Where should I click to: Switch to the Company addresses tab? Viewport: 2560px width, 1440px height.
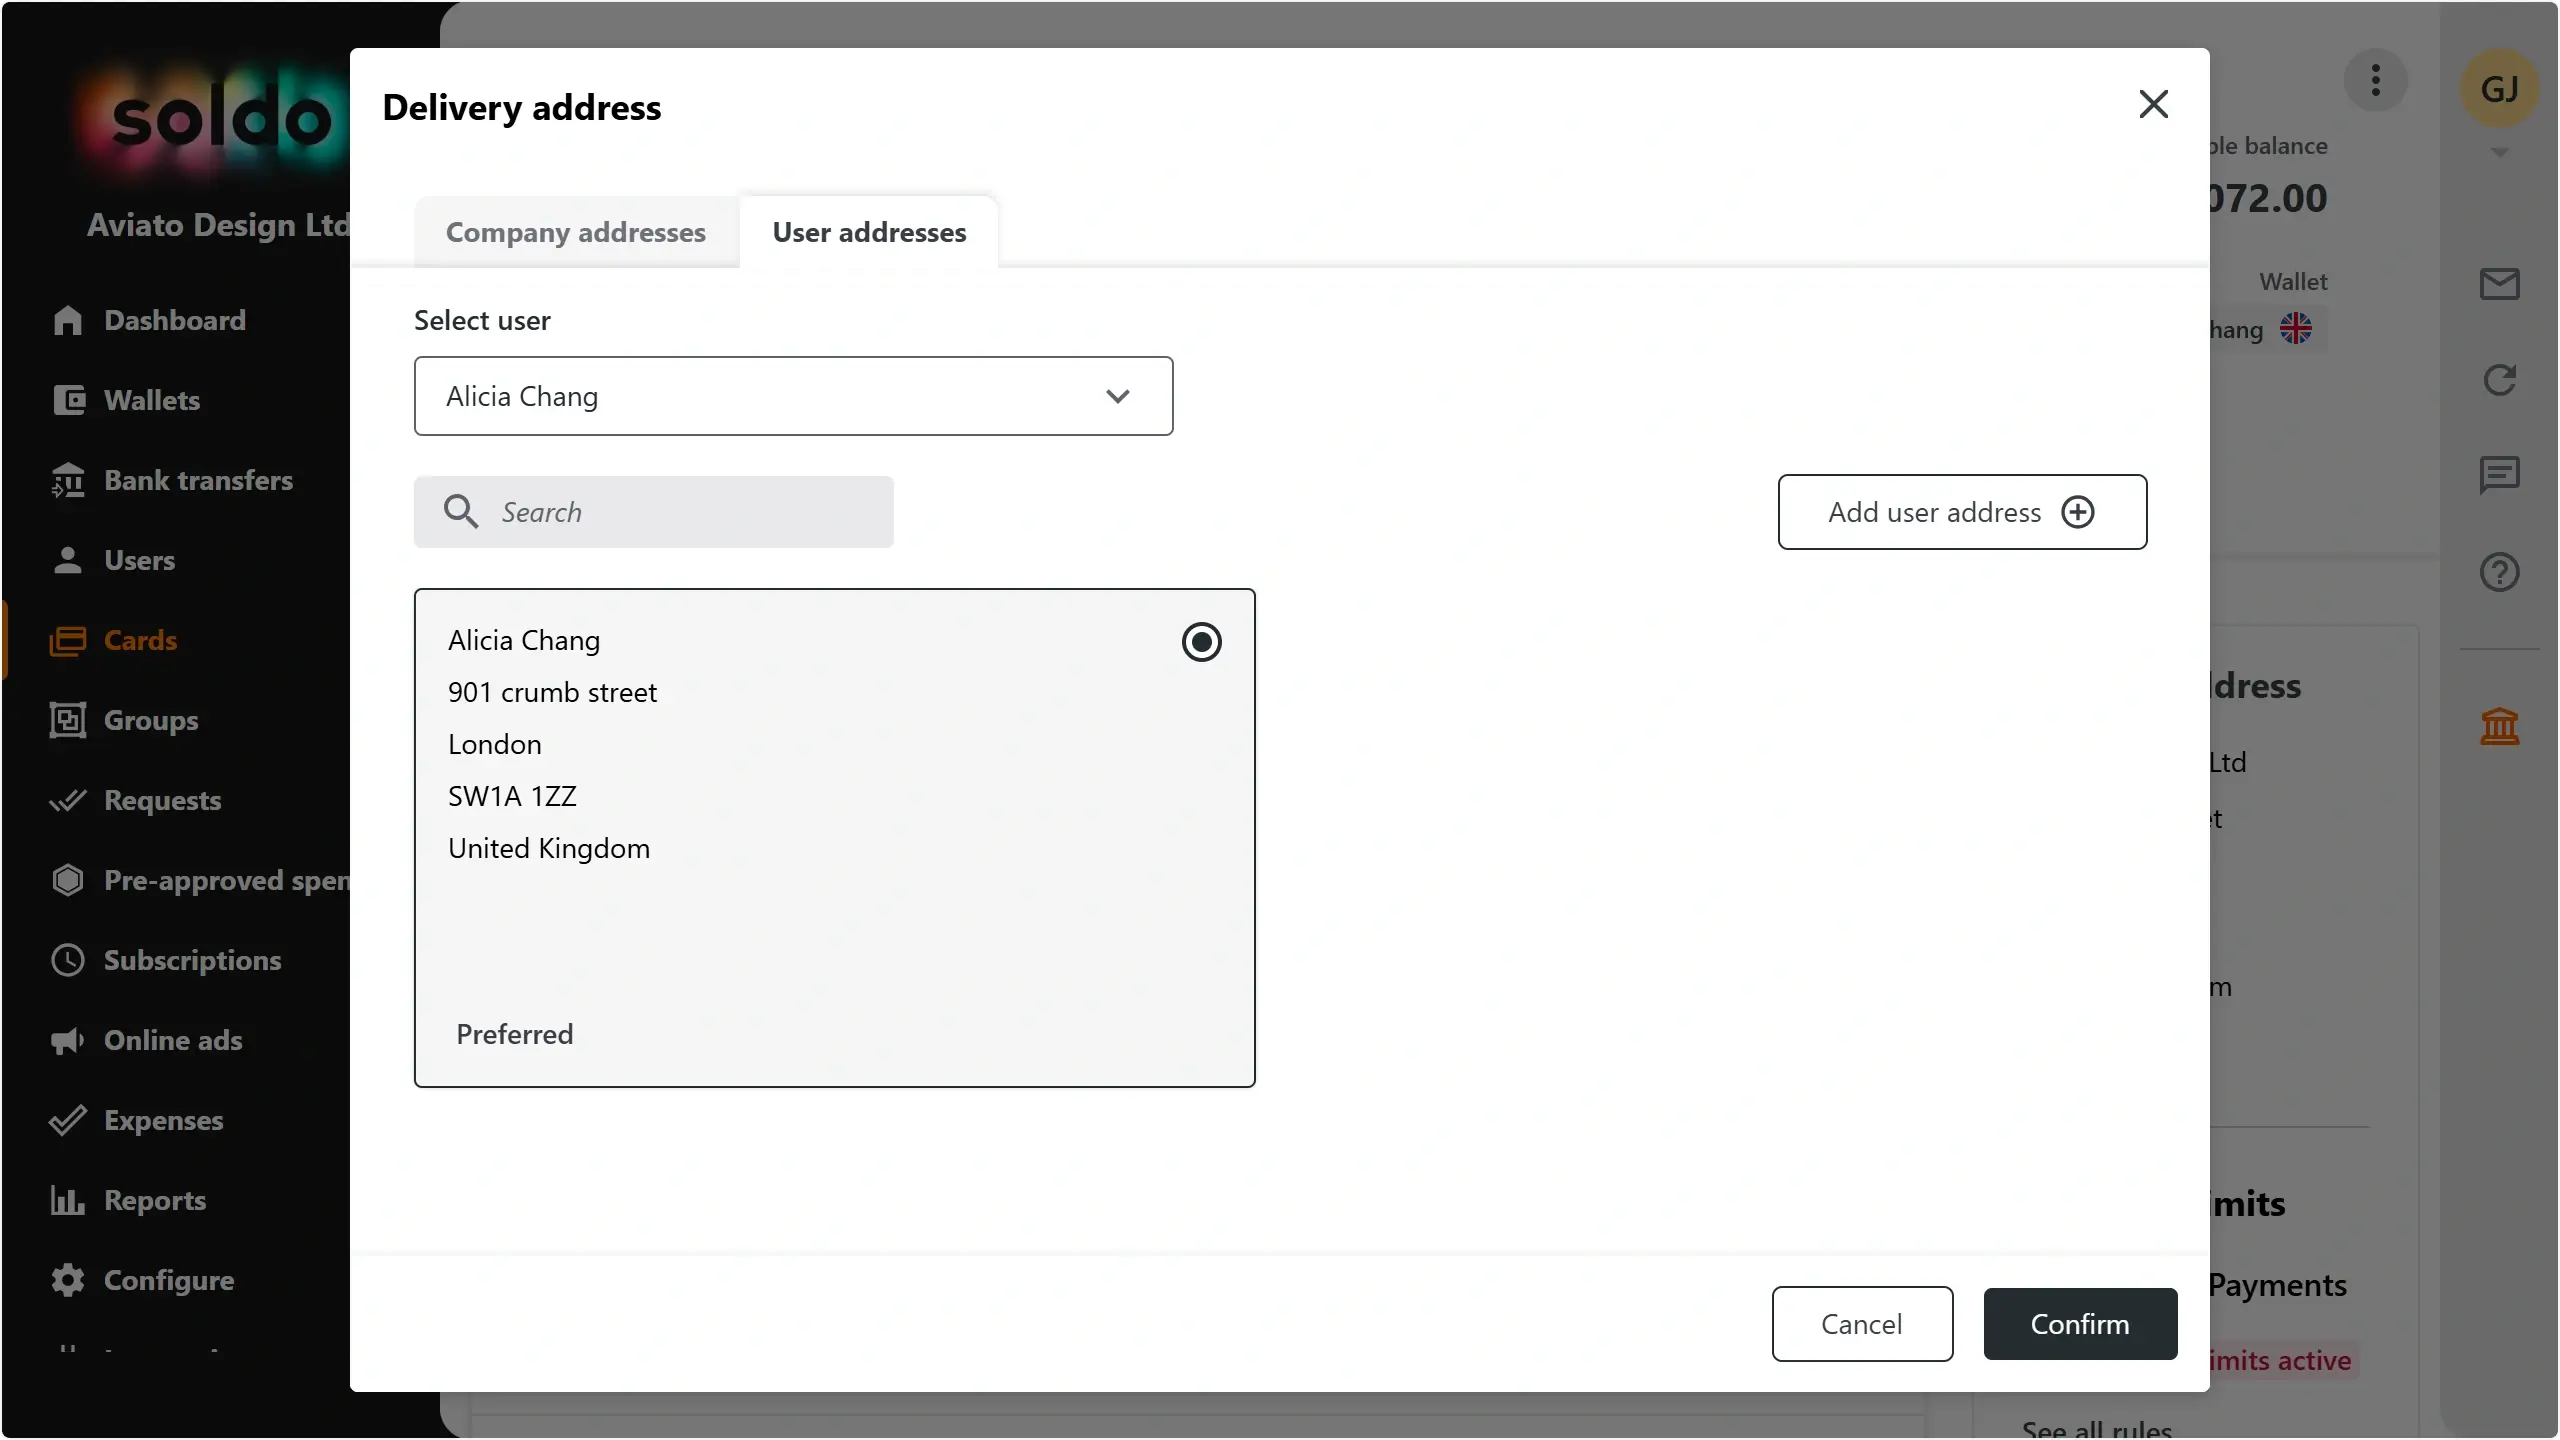(x=576, y=232)
